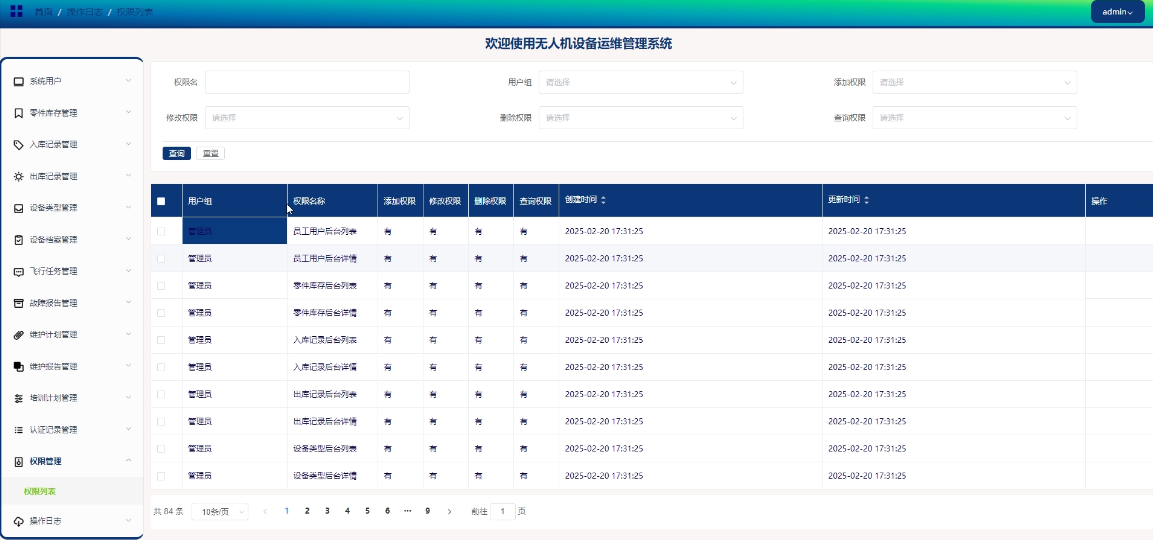The image size is (1153, 540).
Task: Open the 查询权限 filter dropdown
Action: pos(974,118)
